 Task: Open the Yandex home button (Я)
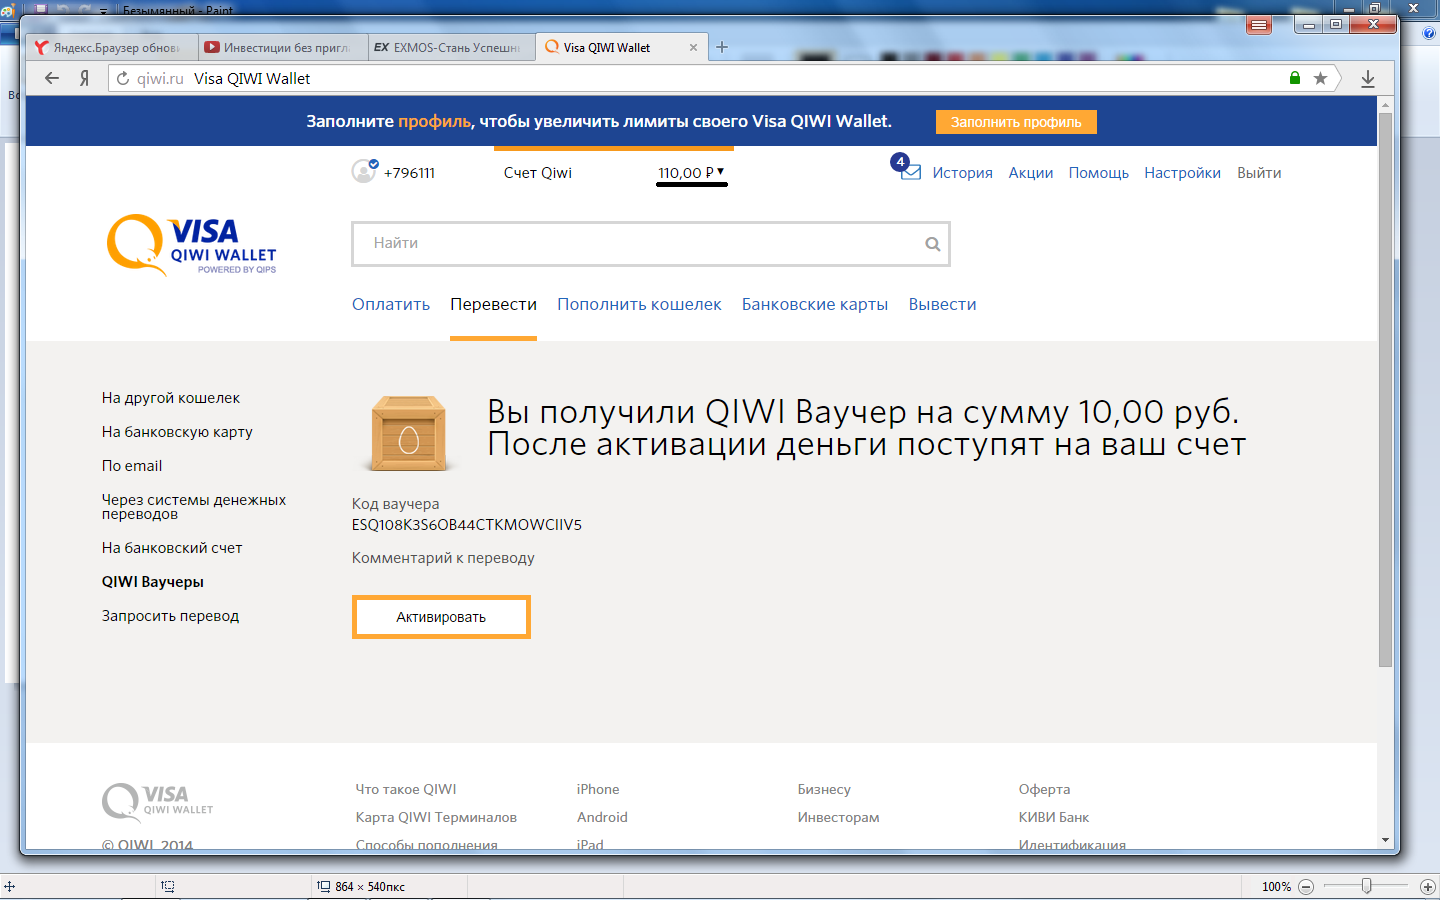[85, 78]
